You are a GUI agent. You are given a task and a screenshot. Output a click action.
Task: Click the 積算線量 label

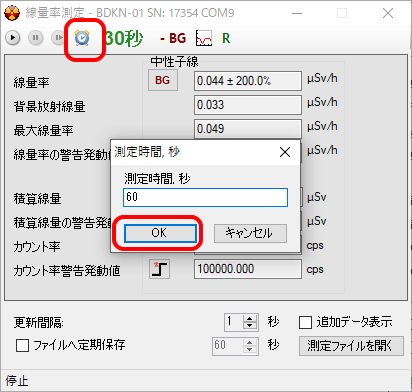(x=37, y=199)
